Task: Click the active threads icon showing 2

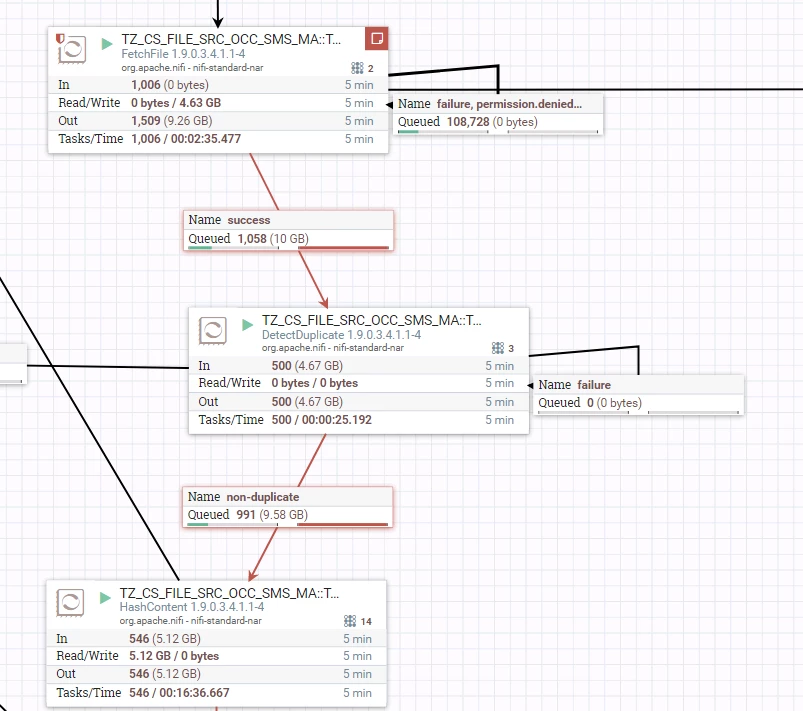Action: click(x=357, y=68)
